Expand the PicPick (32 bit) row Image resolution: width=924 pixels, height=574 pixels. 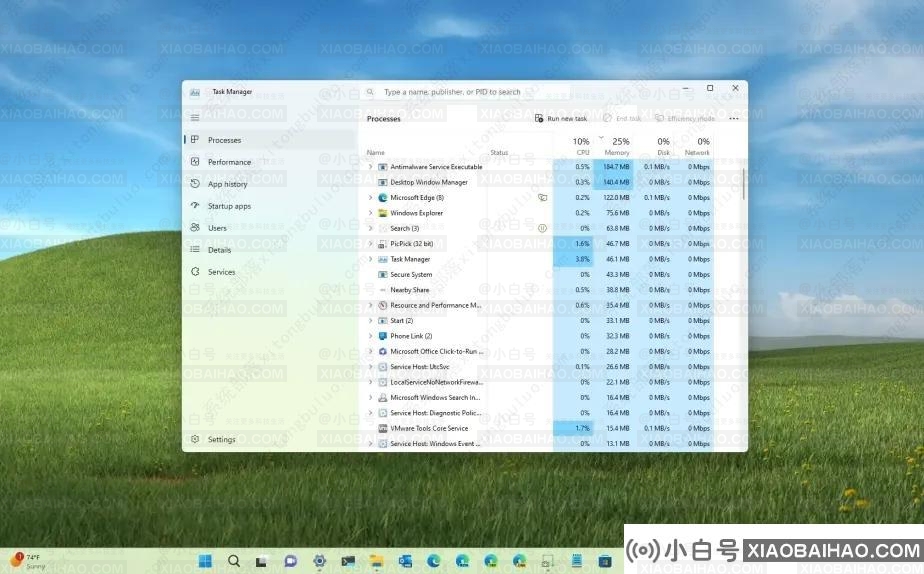coord(371,243)
